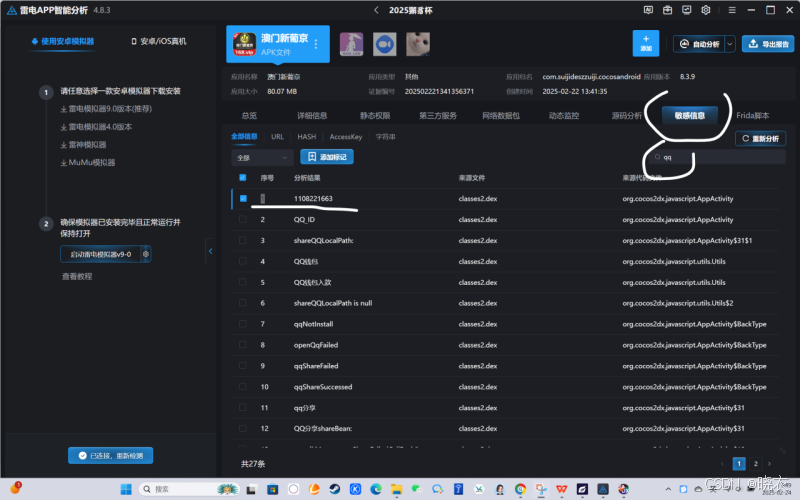Download 雷电模拟器4.0版本
The image size is (801, 500).
[x=96, y=127]
